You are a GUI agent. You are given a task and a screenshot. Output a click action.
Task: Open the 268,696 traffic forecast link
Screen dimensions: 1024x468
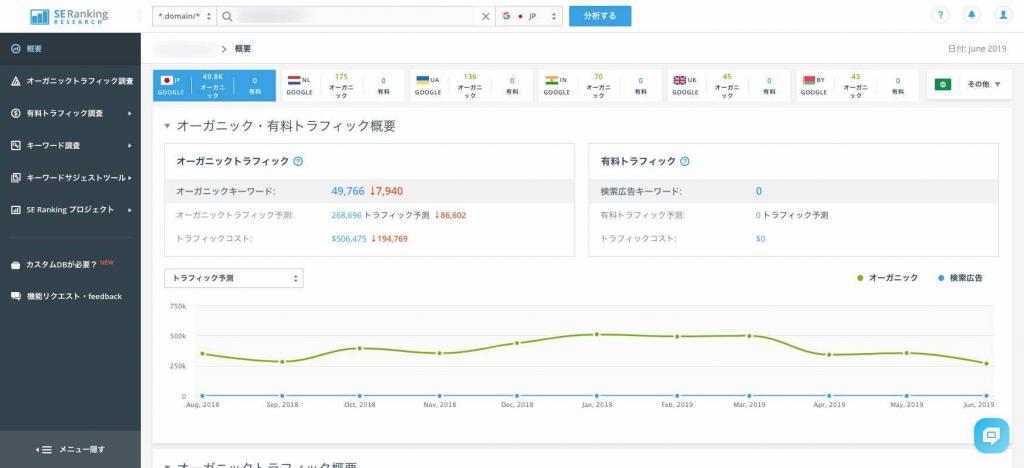click(347, 215)
